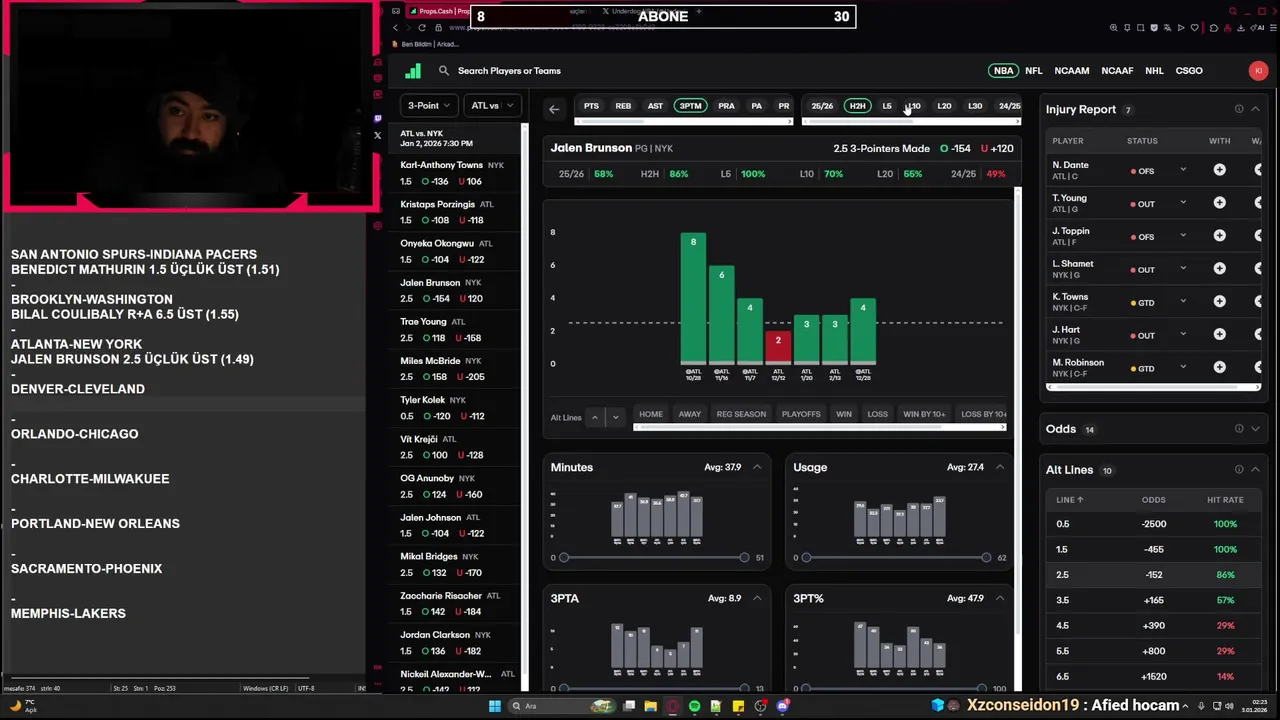1280x720 pixels.
Task: Collapse the Minutes chart card
Action: pyautogui.click(x=757, y=467)
